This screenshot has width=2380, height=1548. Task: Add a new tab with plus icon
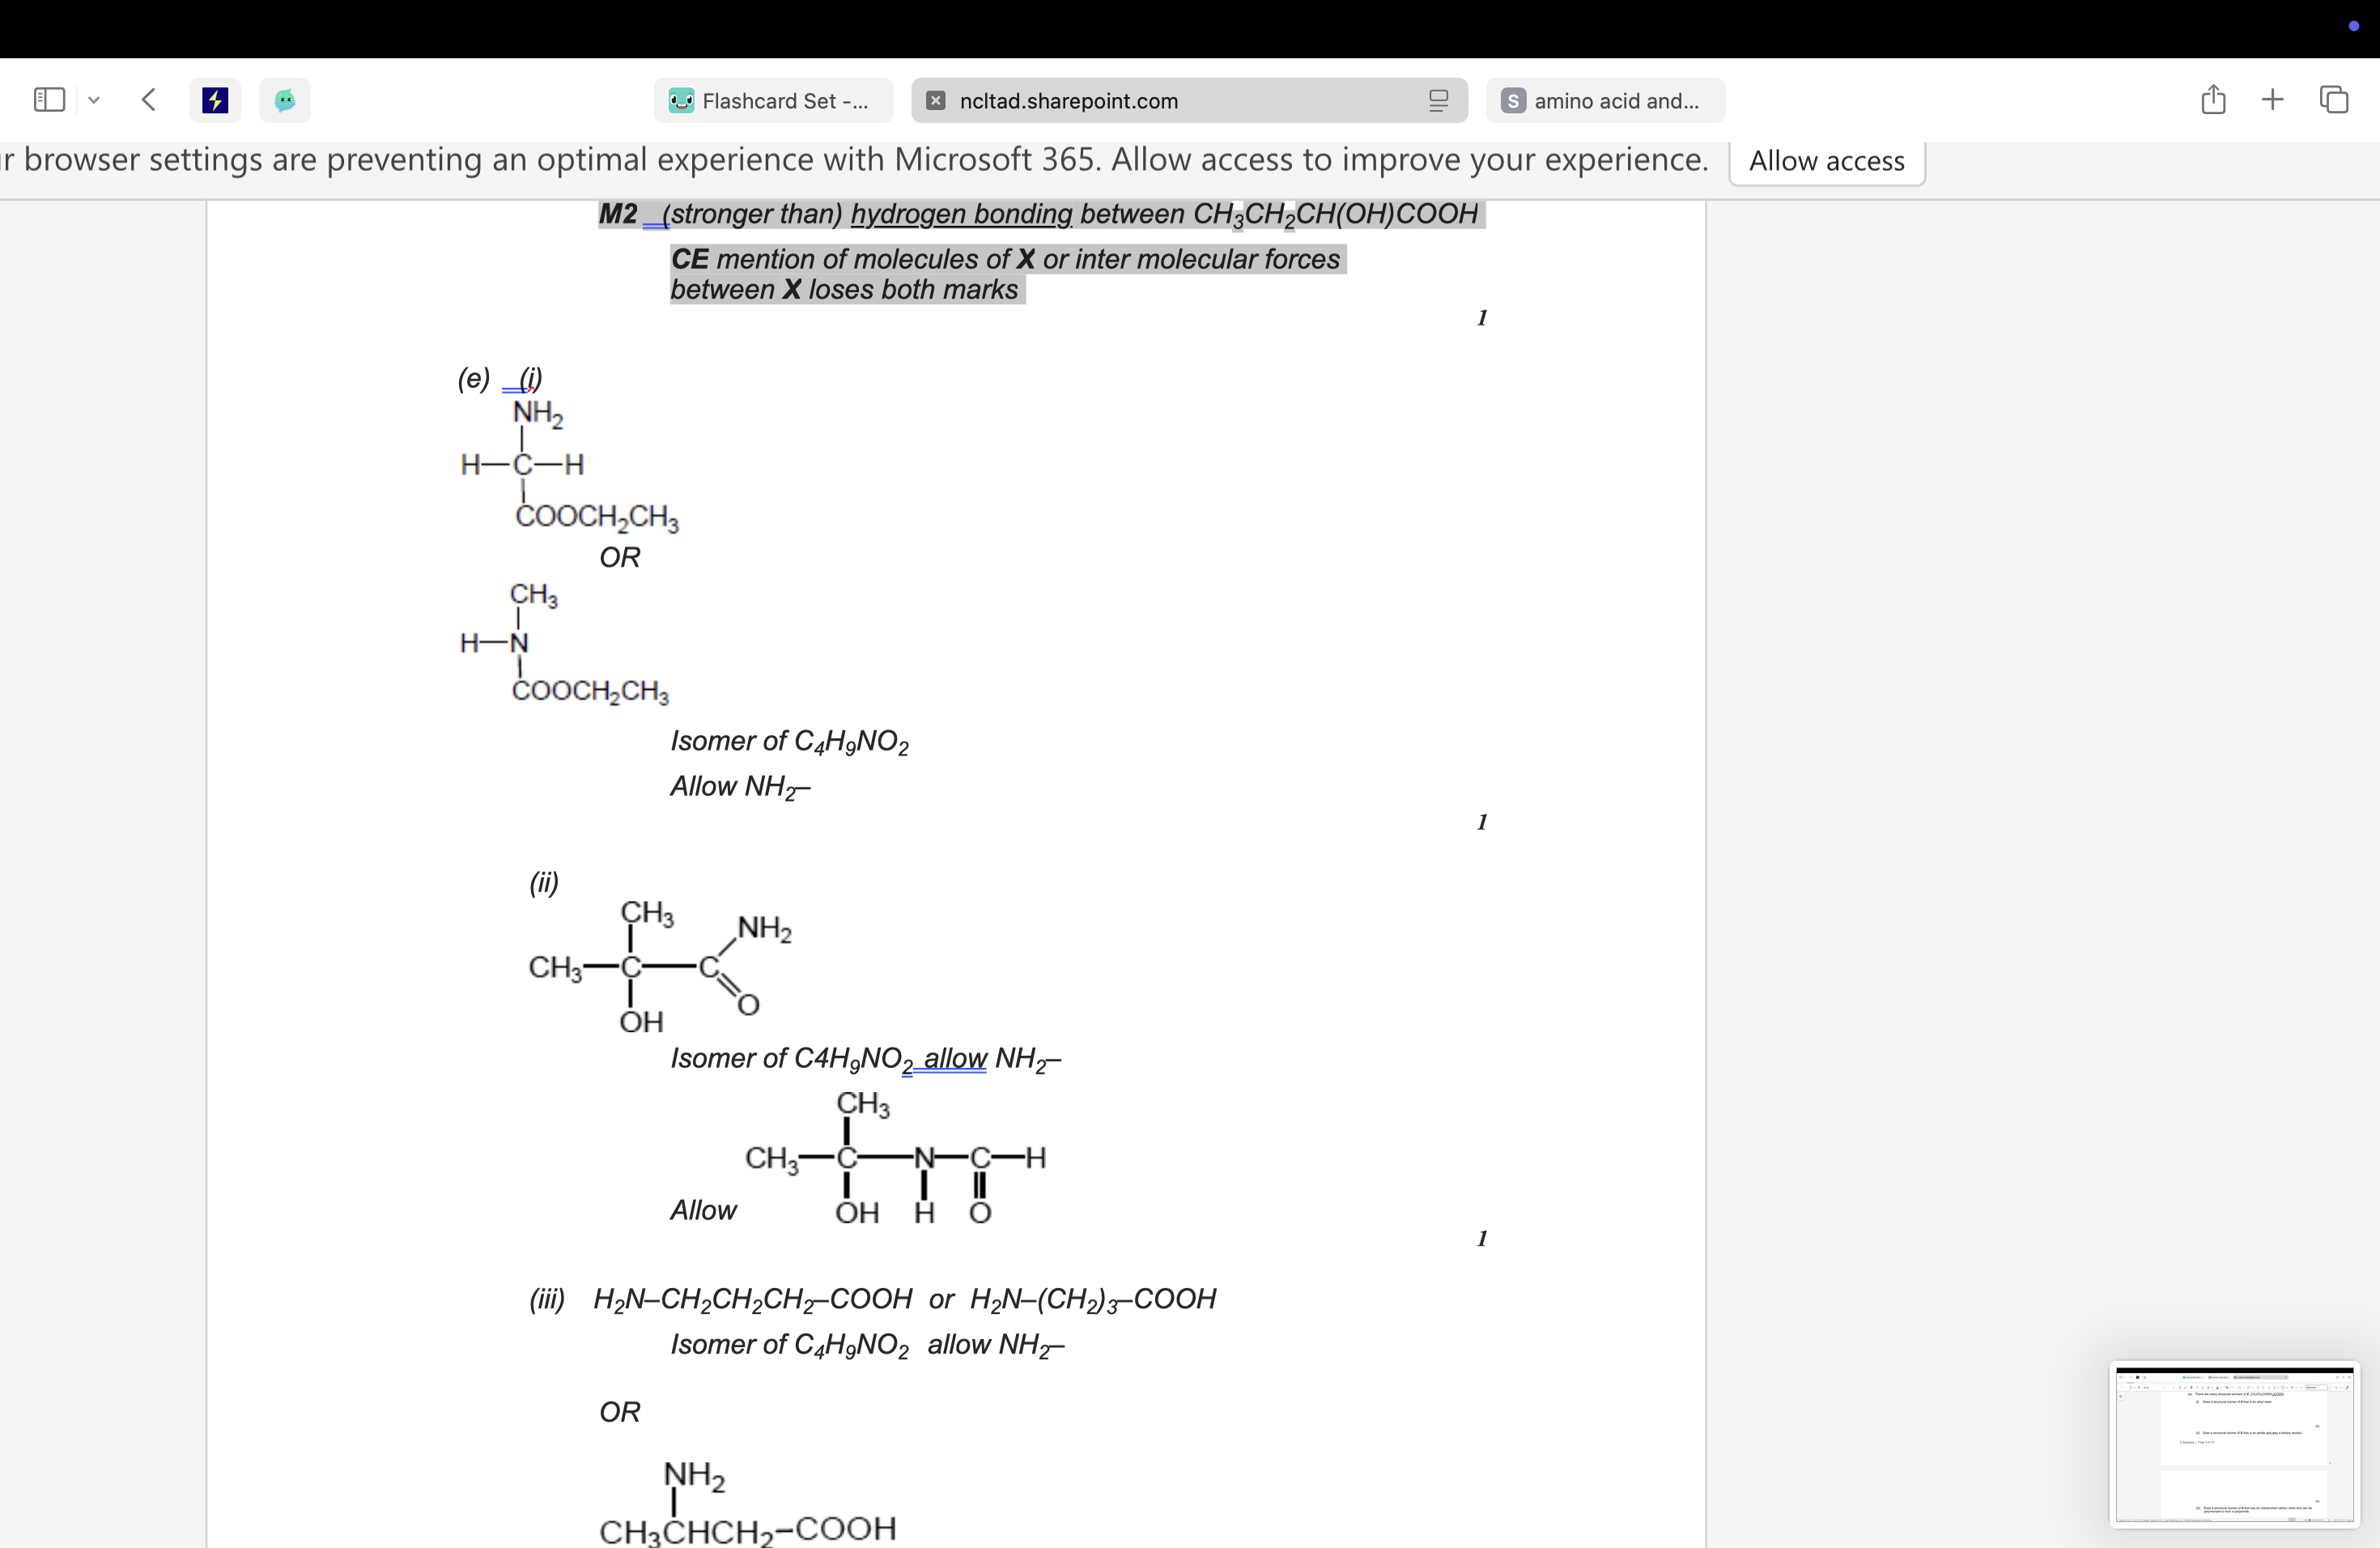click(x=2272, y=99)
